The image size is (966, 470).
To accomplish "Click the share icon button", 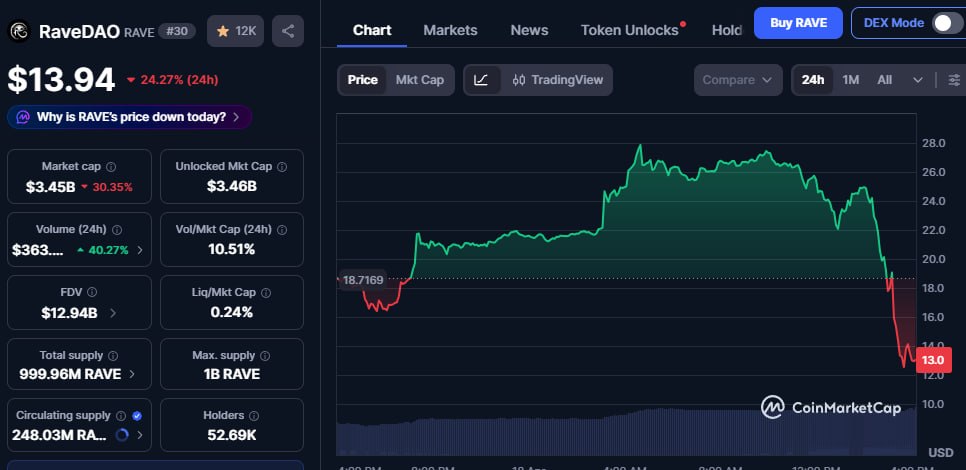I will [x=288, y=31].
